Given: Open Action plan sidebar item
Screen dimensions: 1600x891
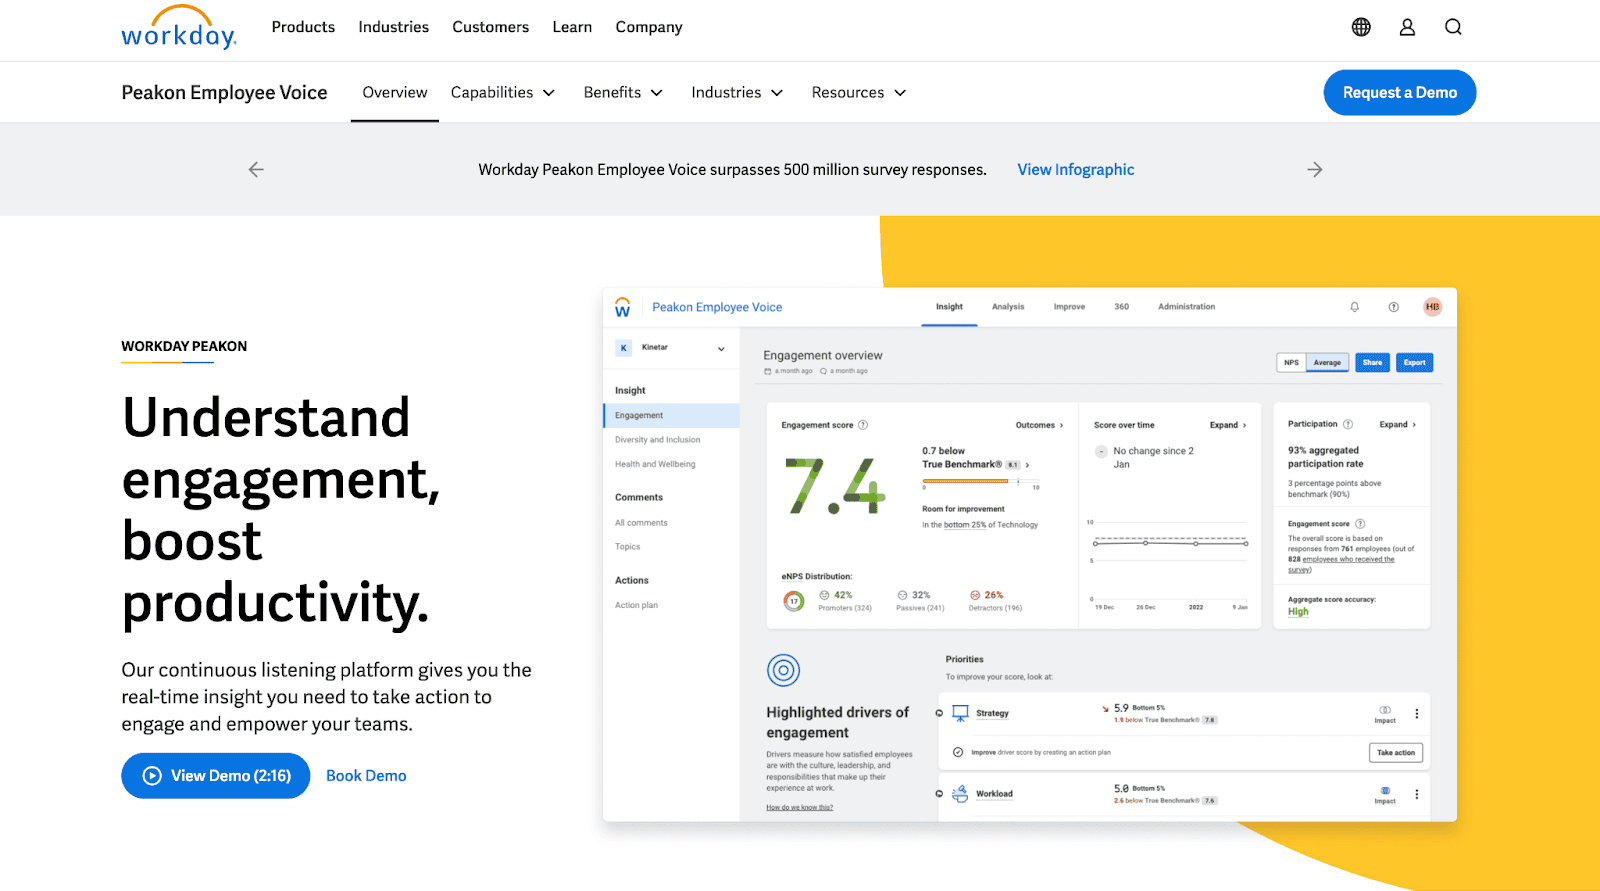Looking at the screenshot, I should tap(636, 605).
